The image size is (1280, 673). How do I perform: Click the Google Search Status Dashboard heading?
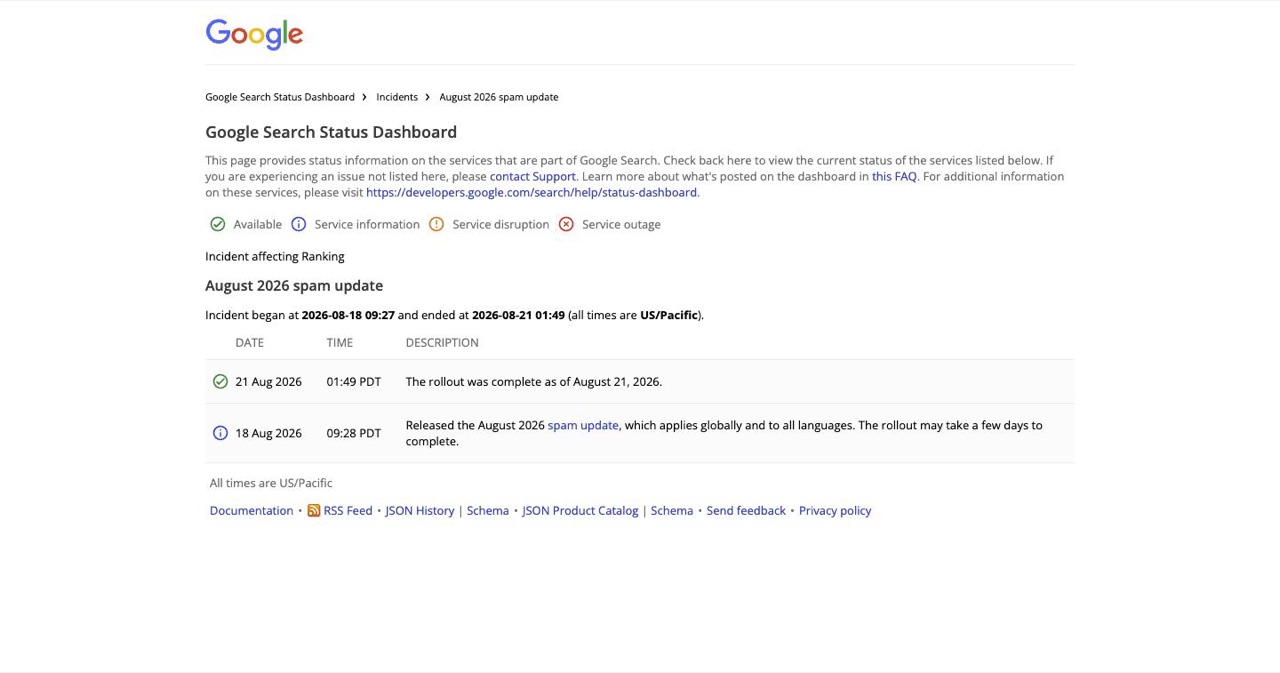(331, 132)
